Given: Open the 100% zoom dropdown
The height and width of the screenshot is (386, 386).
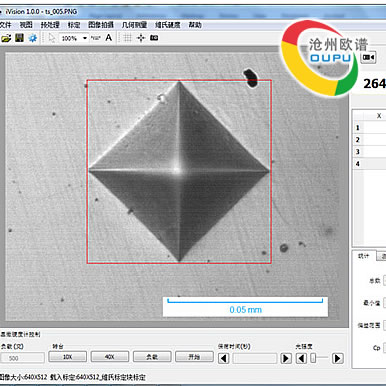Looking at the screenshot, I should tap(85, 38).
